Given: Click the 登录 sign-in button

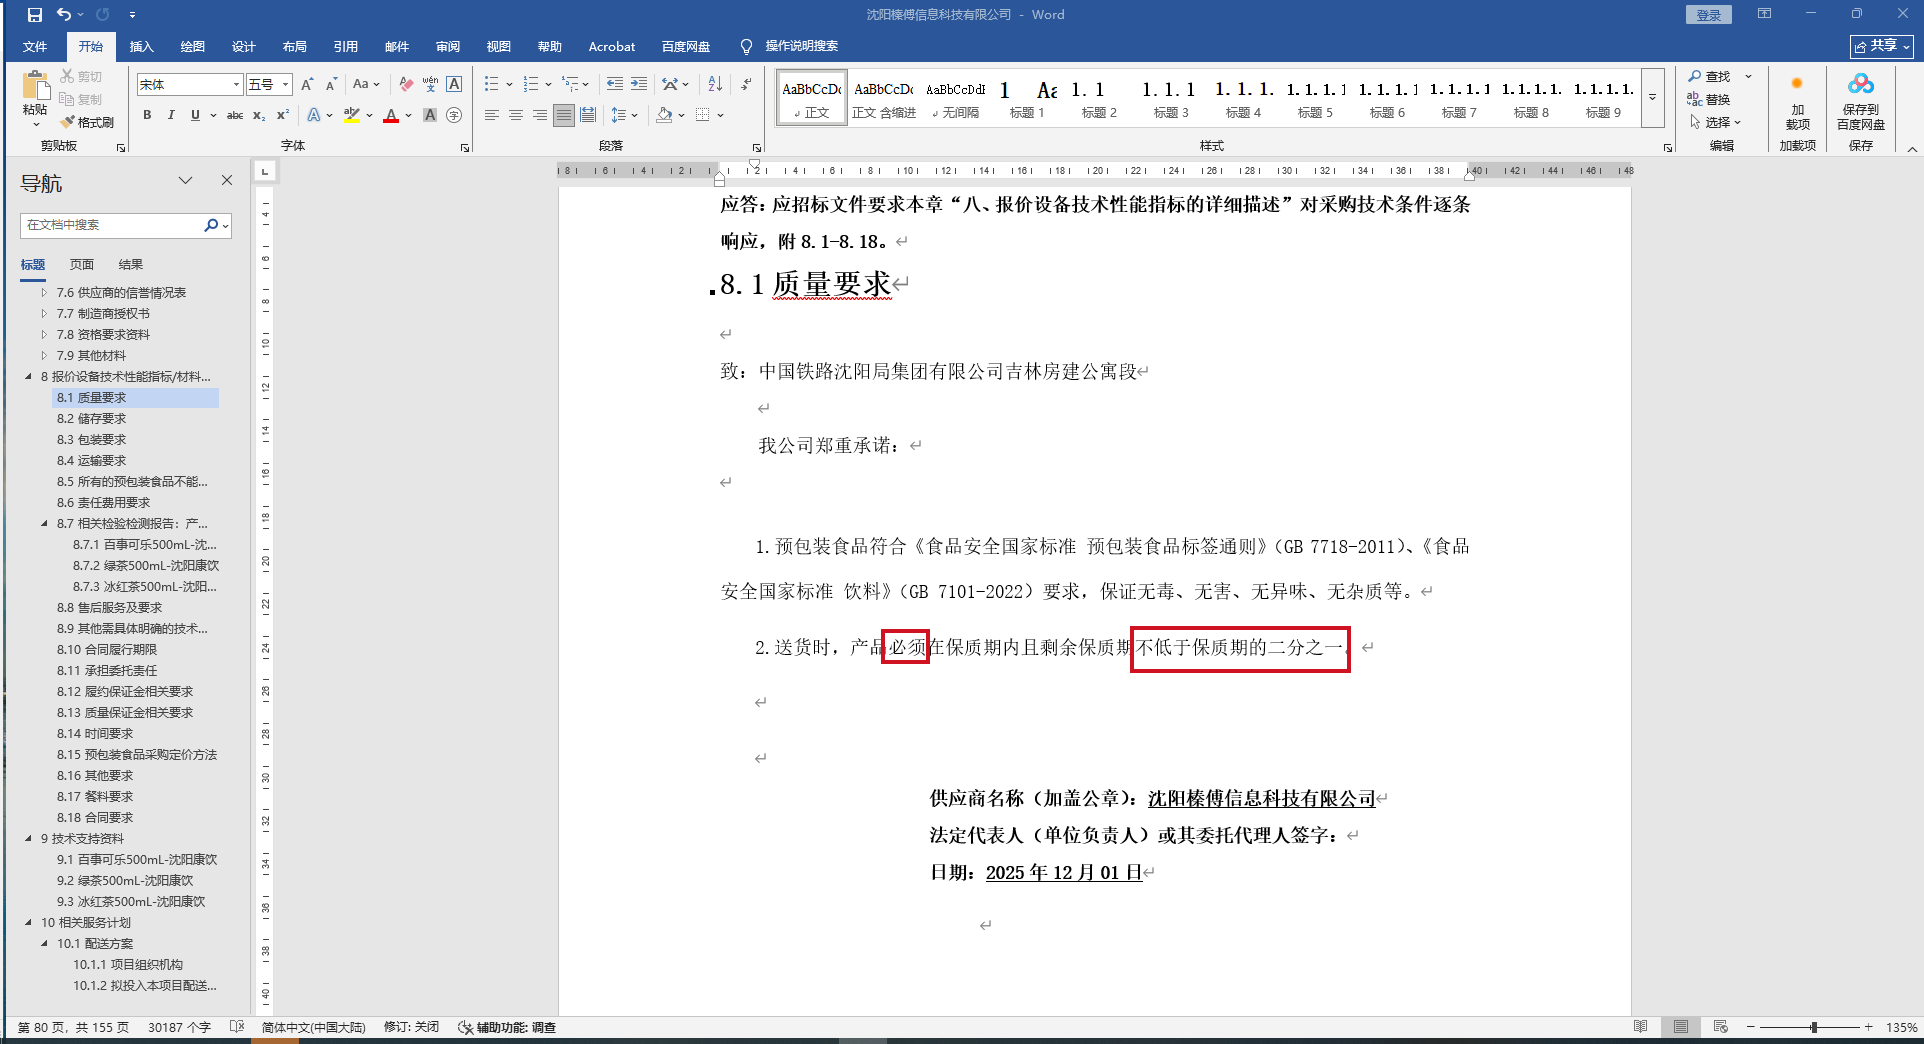Looking at the screenshot, I should [1709, 15].
